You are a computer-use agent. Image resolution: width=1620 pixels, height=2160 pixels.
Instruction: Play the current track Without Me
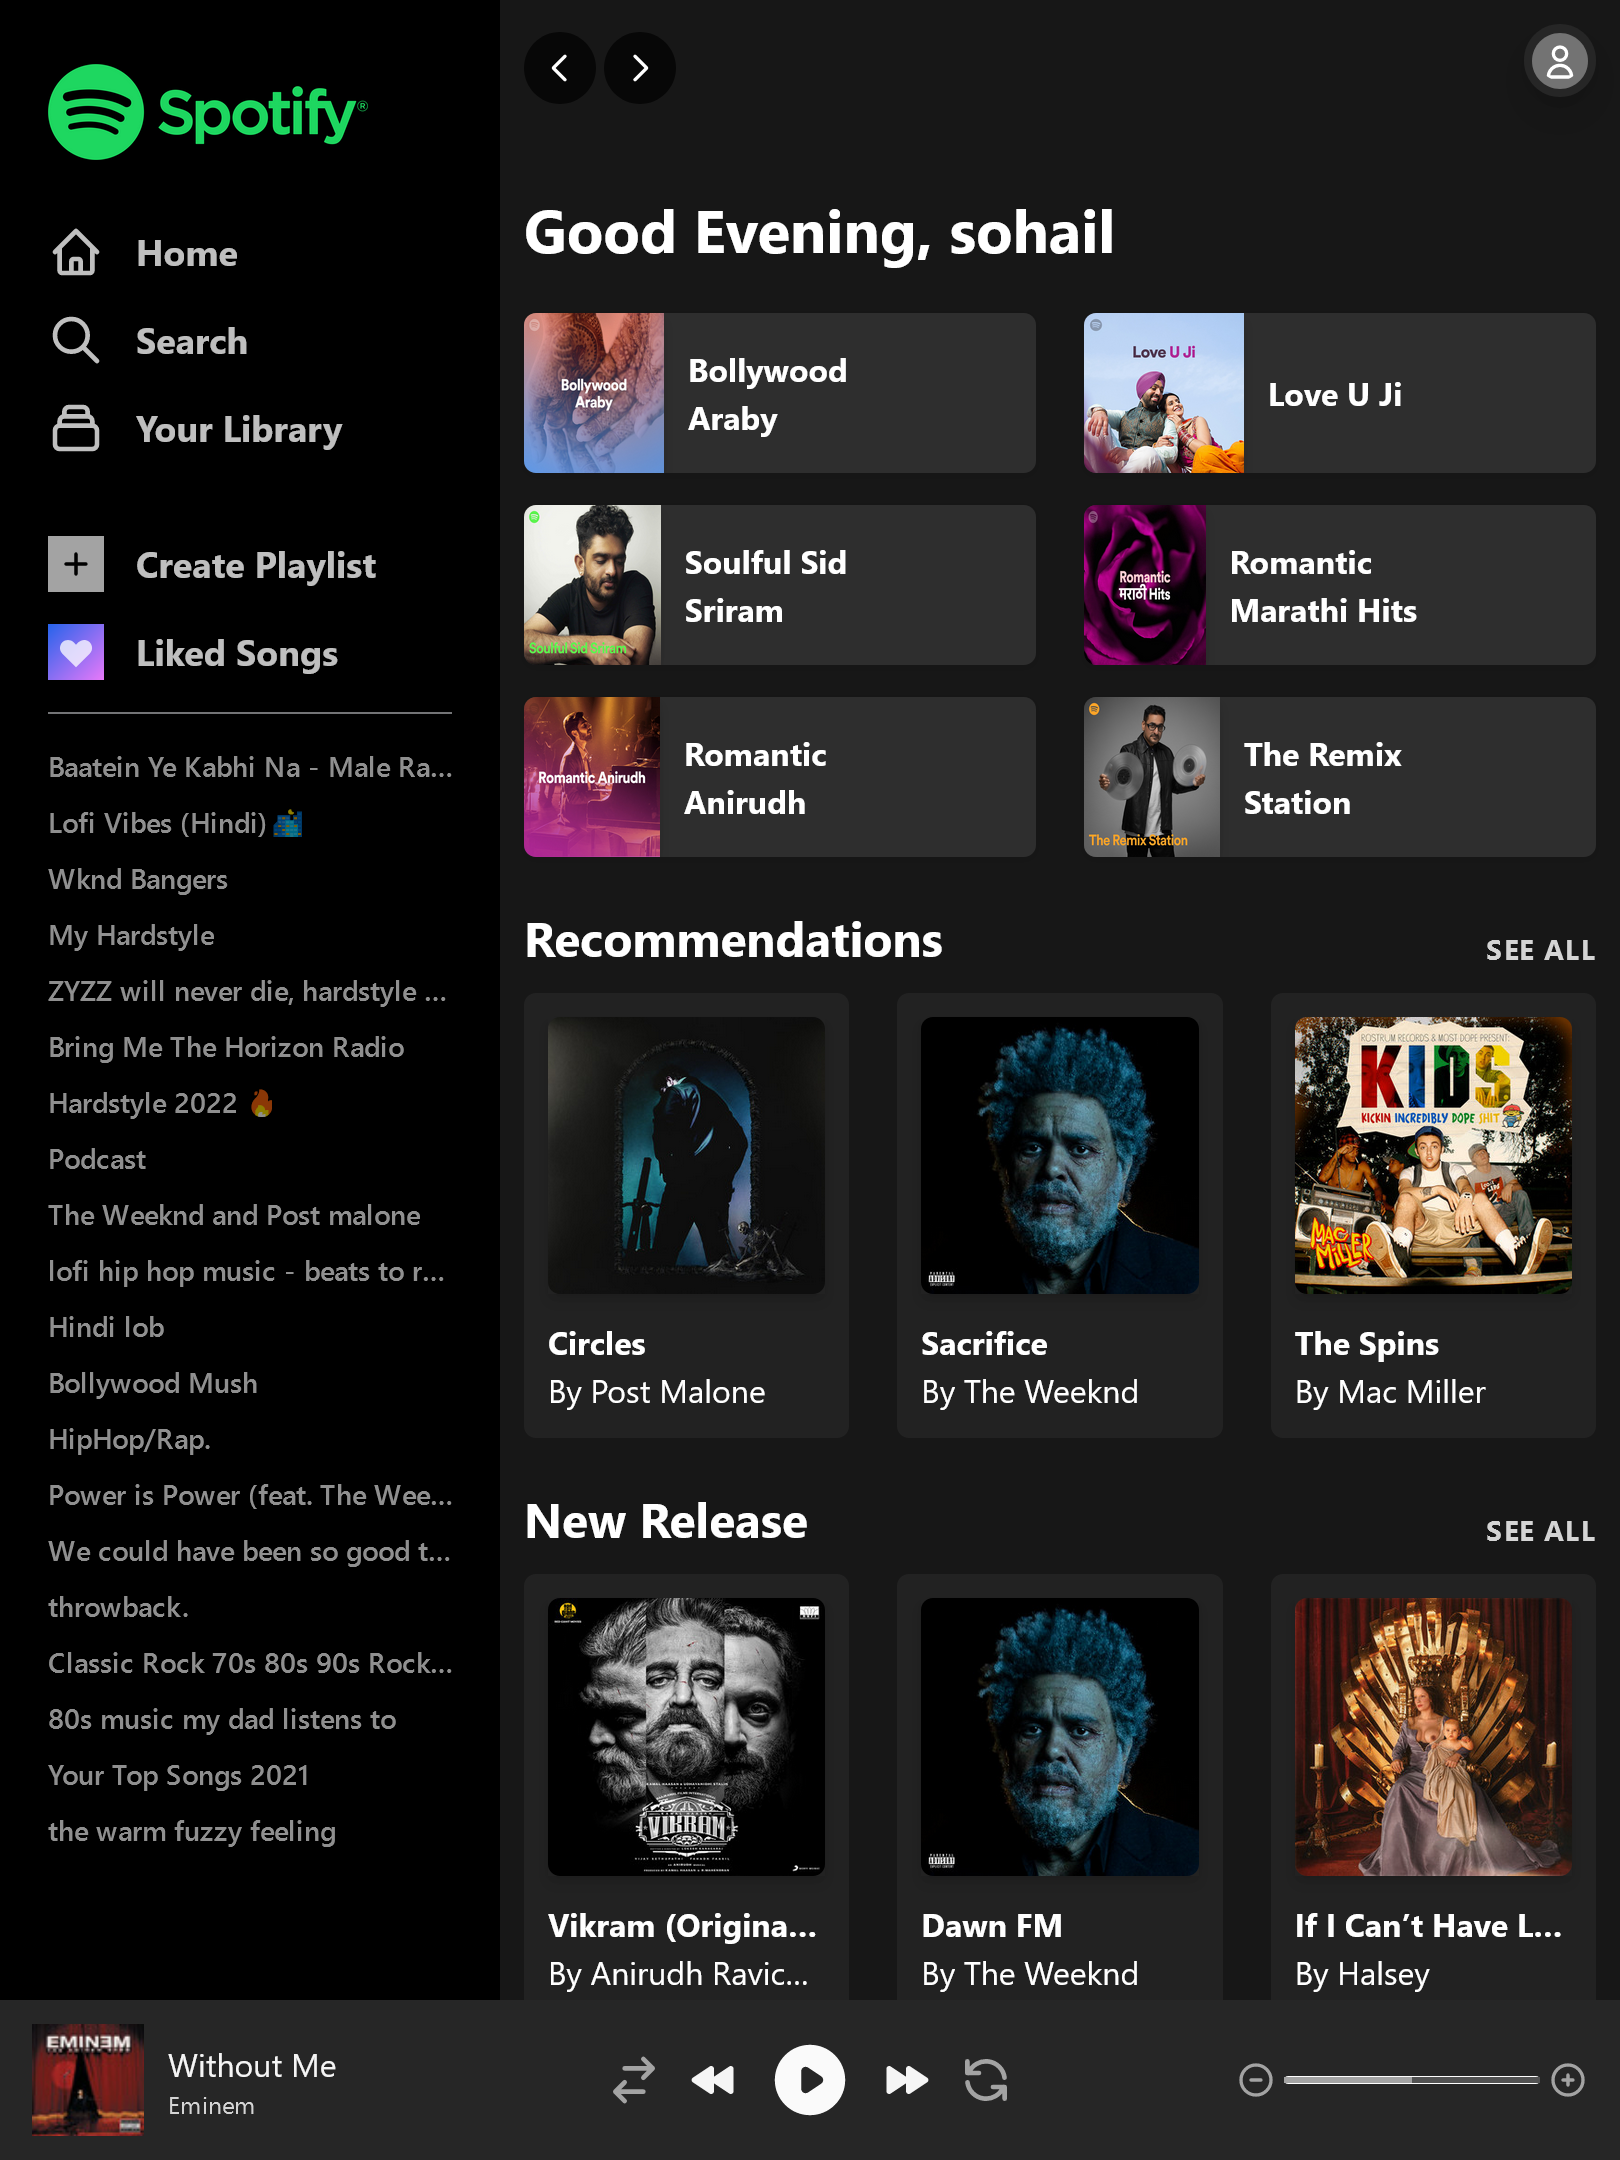click(810, 2080)
